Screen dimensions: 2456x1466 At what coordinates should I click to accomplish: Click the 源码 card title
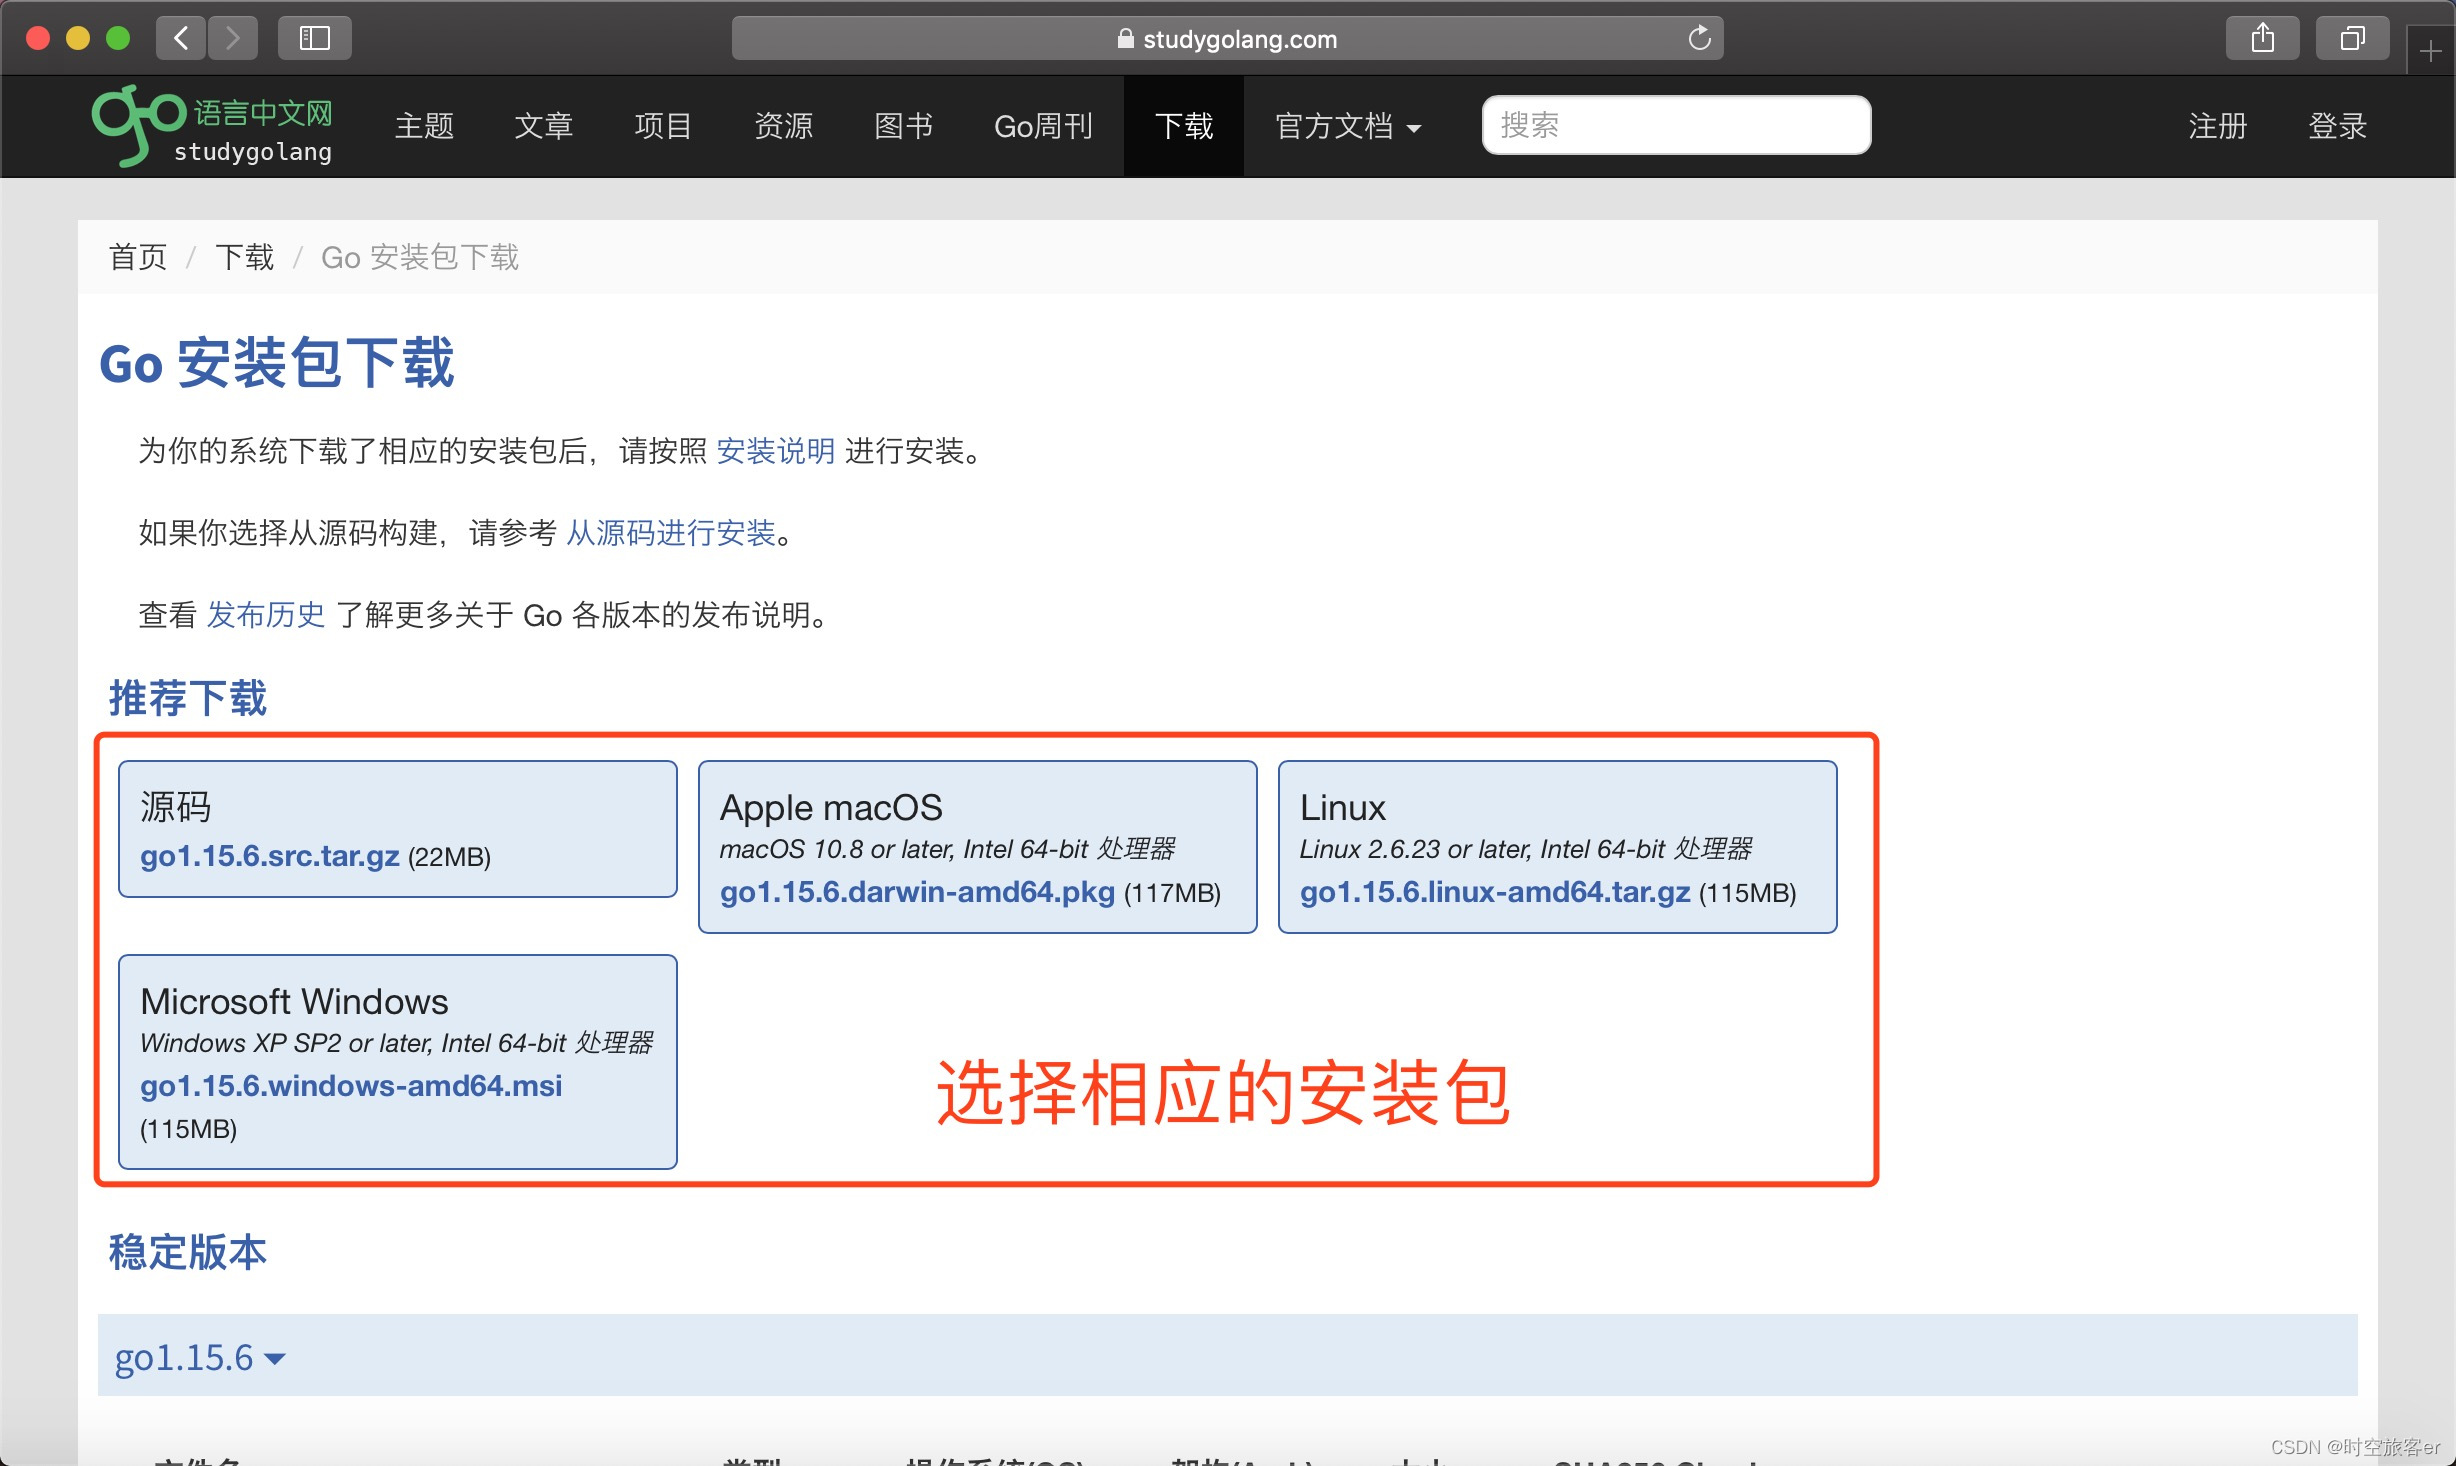(176, 807)
